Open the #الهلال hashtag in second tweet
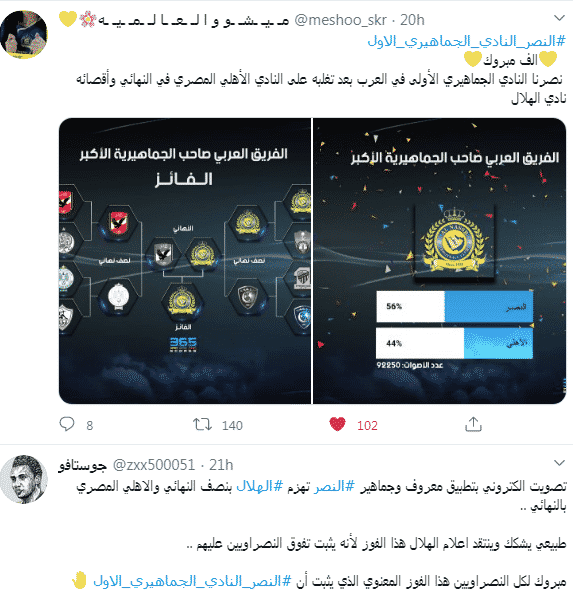573x597 pixels. tap(260, 486)
